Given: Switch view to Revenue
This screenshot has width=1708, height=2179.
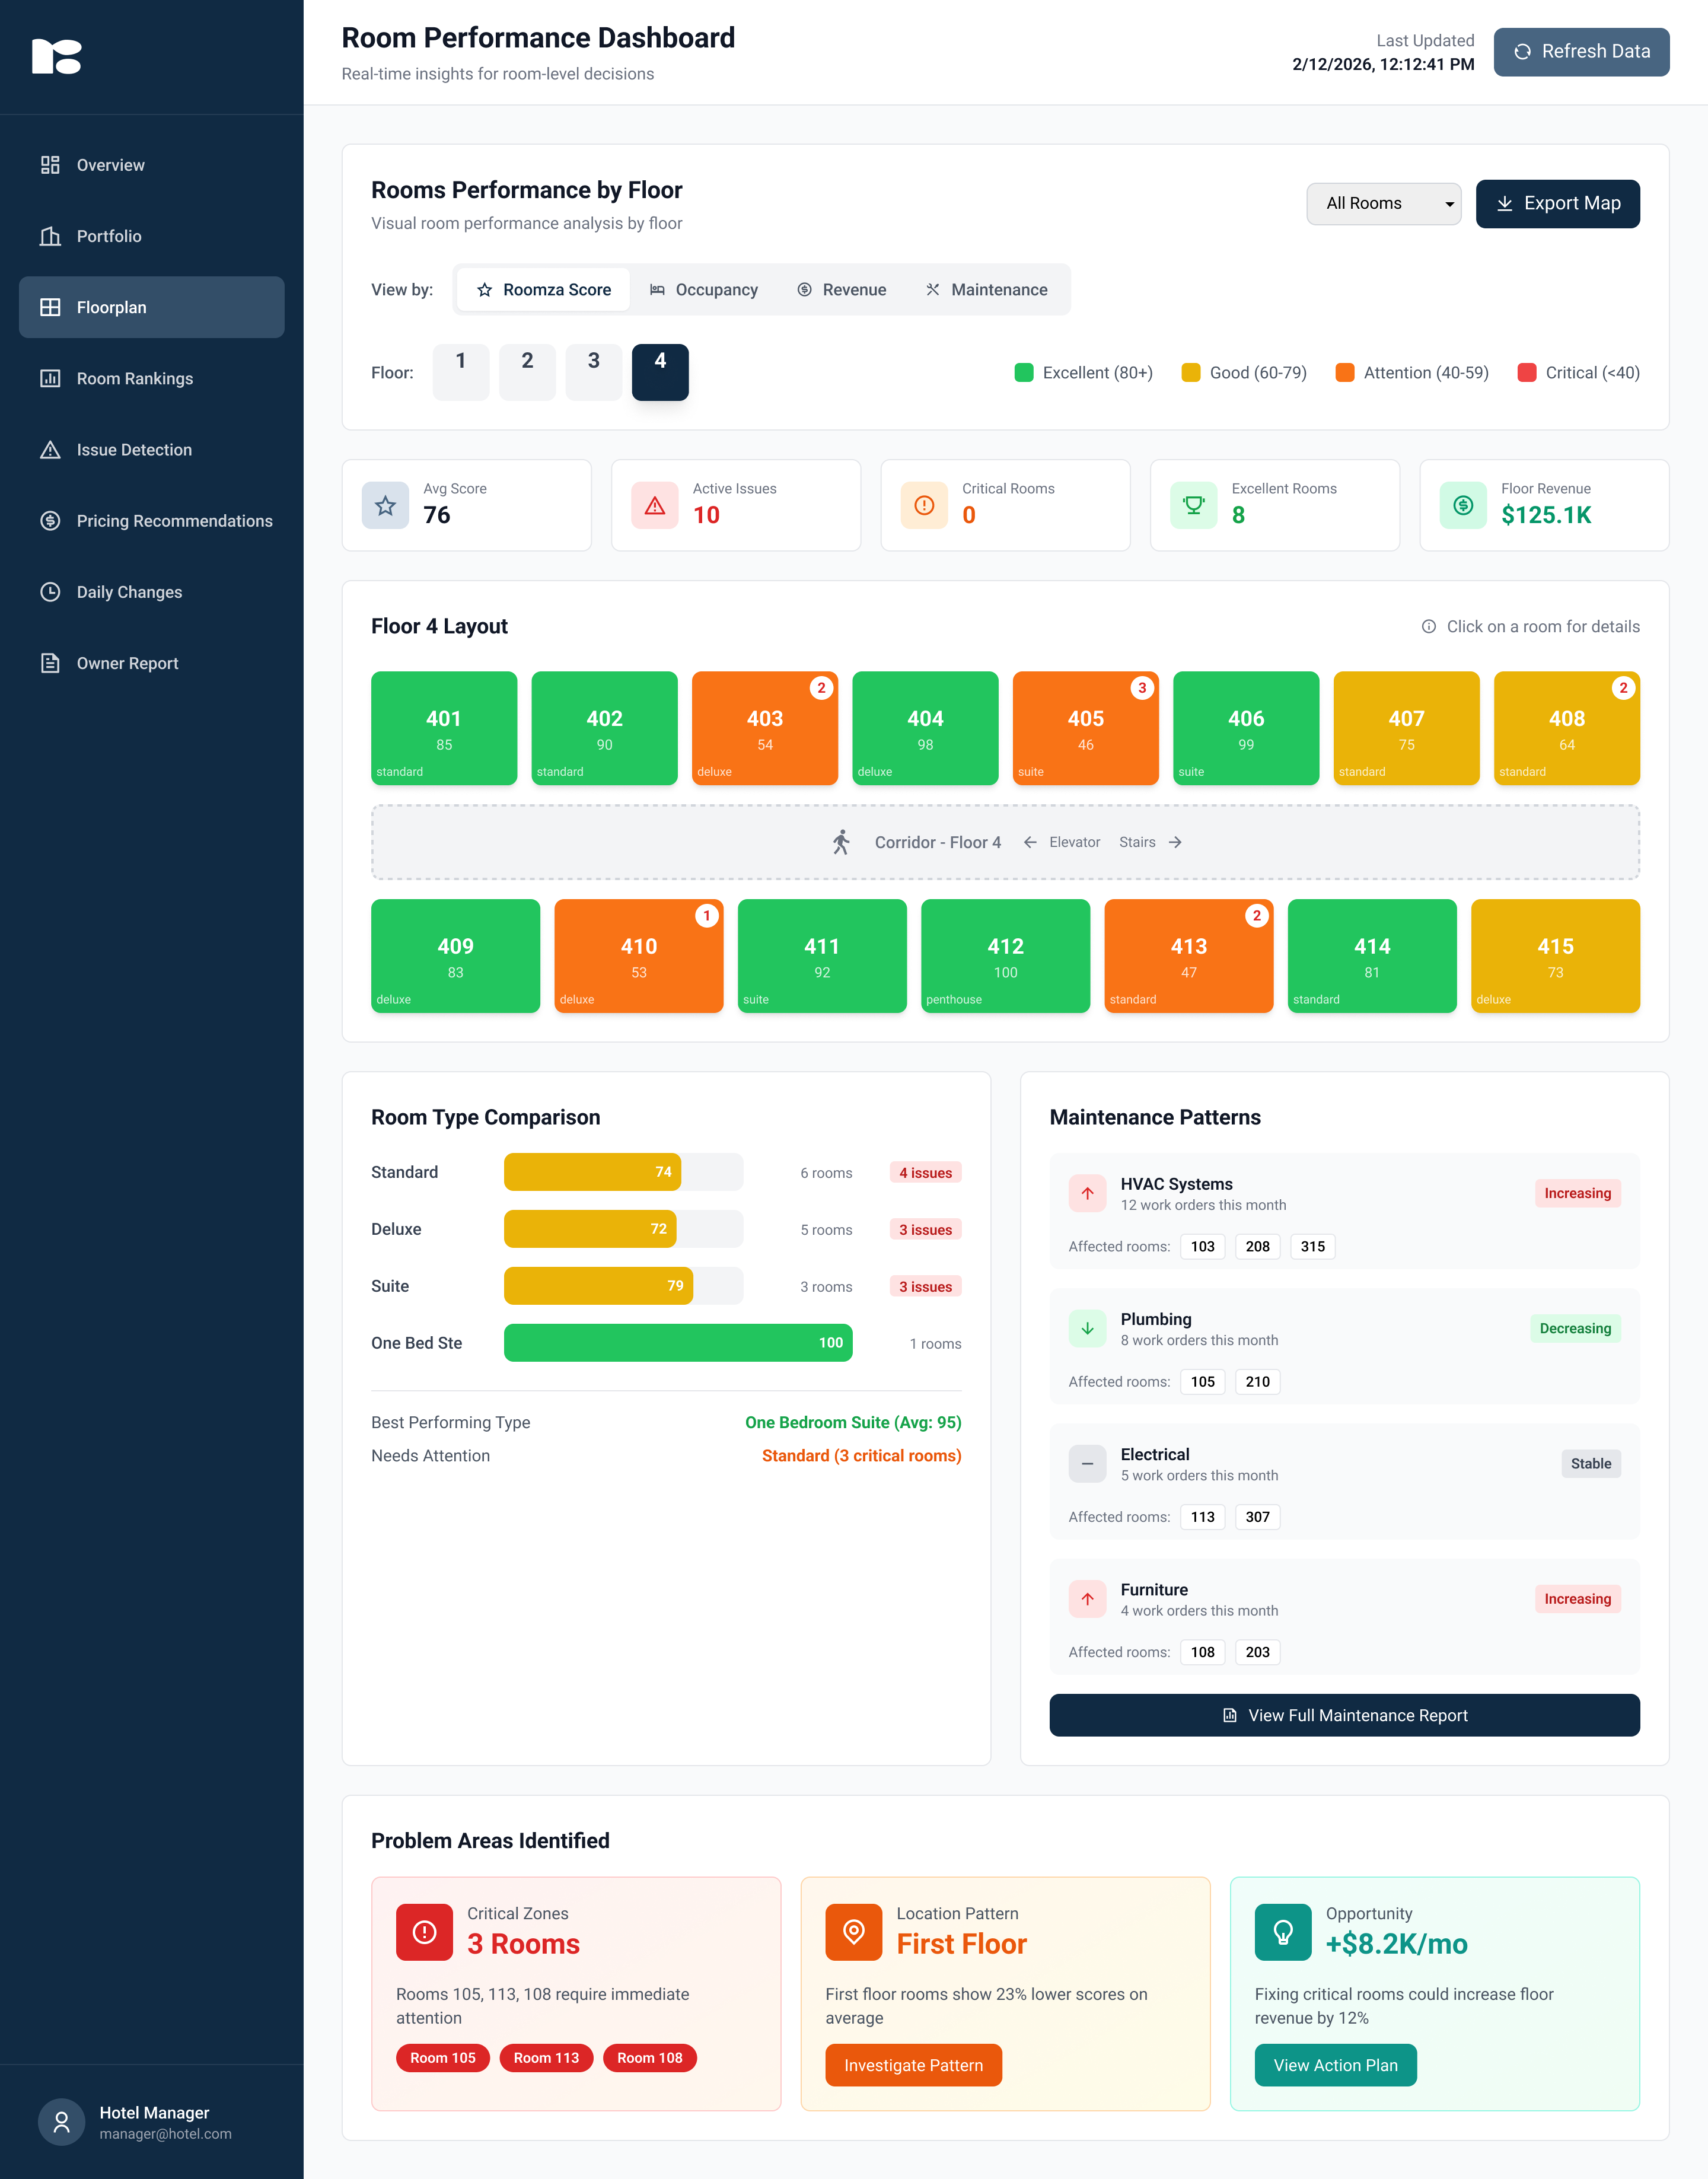Looking at the screenshot, I should [x=842, y=290].
